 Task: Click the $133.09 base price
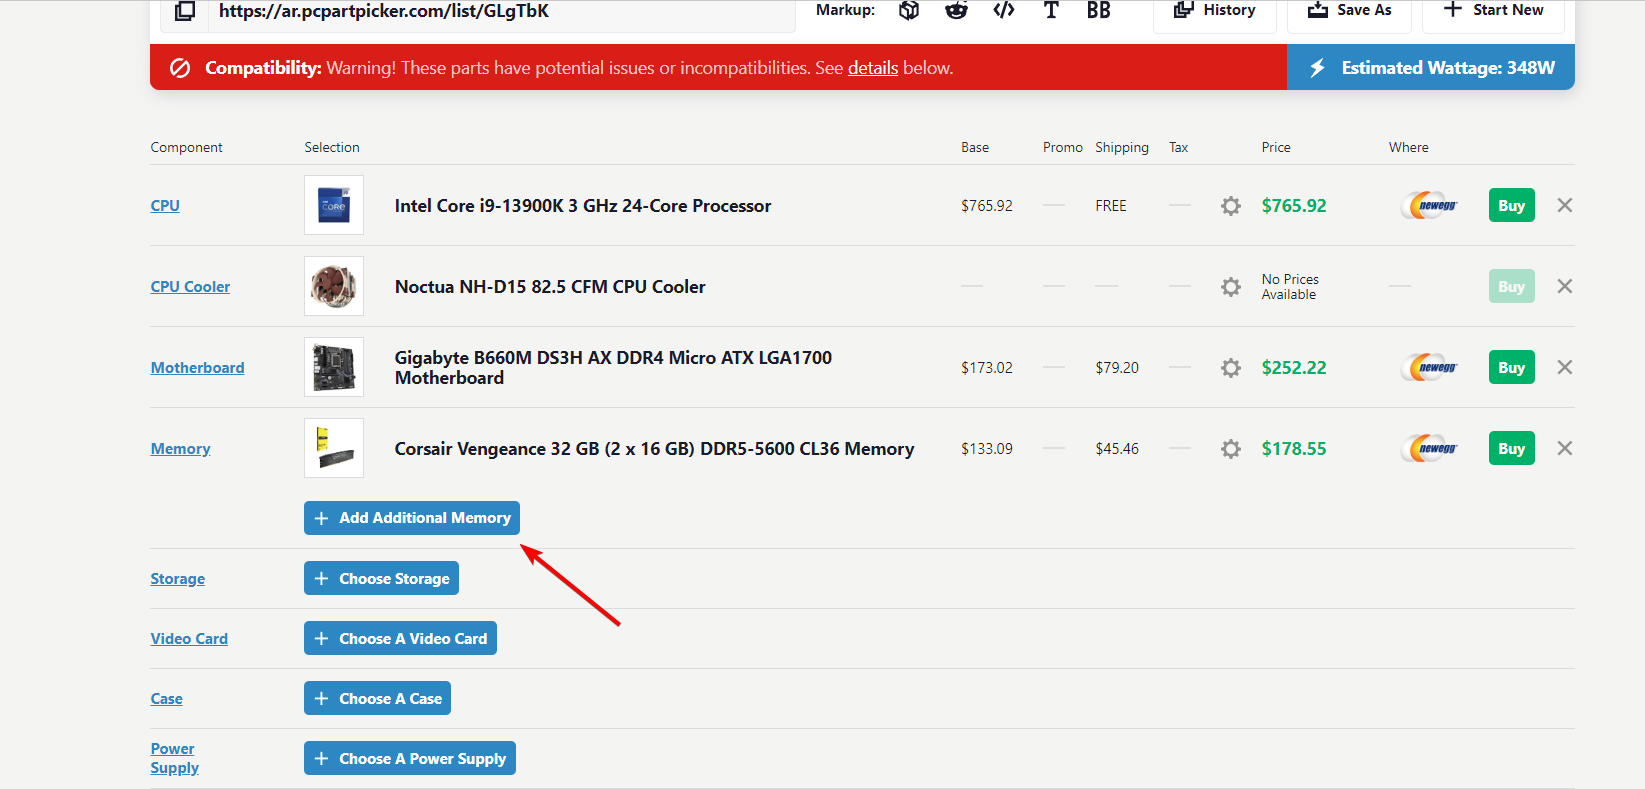coord(987,449)
